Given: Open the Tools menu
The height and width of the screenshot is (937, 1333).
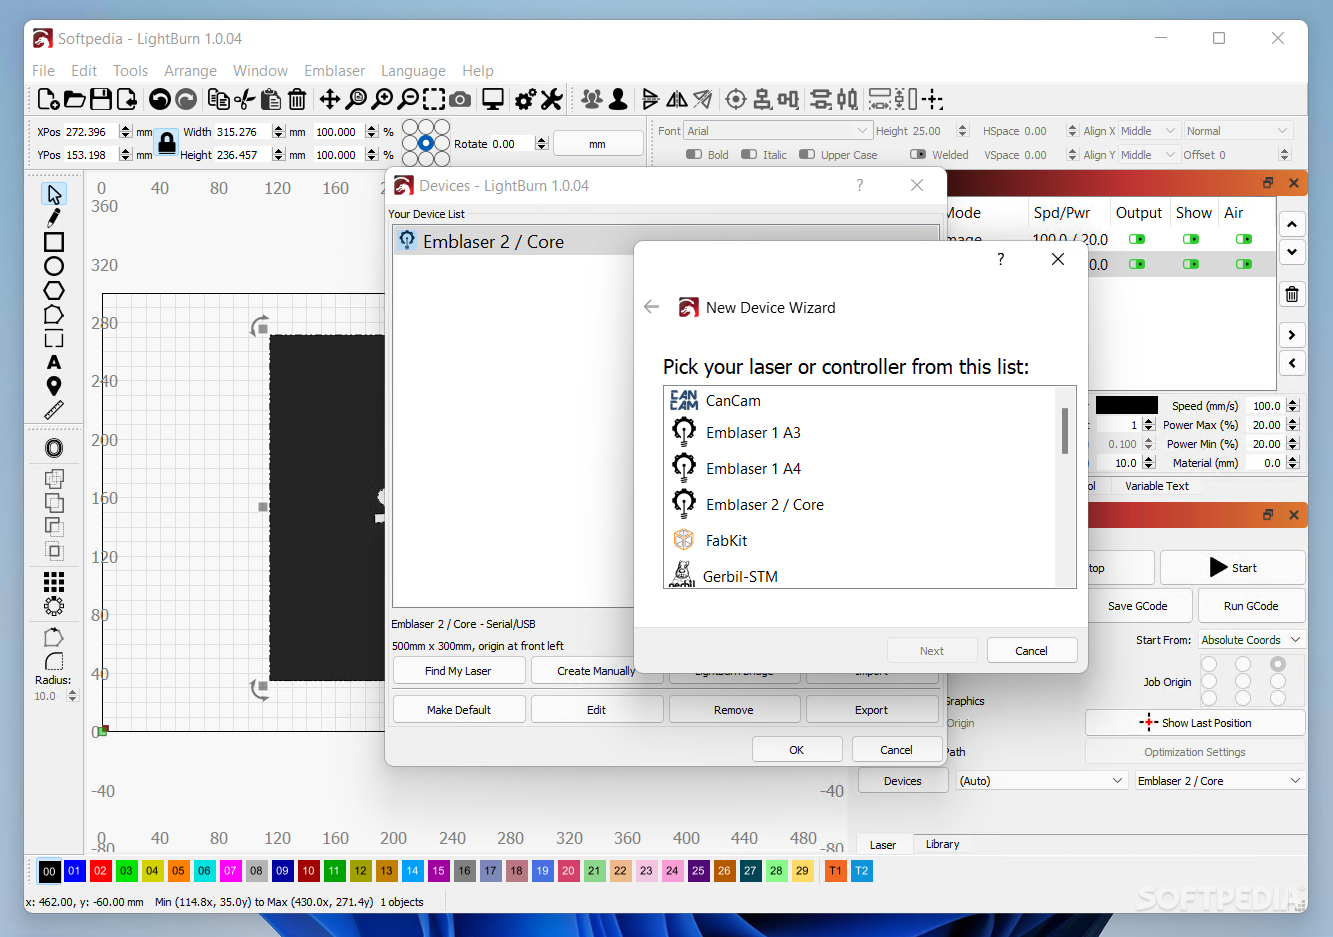Looking at the screenshot, I should [x=130, y=71].
